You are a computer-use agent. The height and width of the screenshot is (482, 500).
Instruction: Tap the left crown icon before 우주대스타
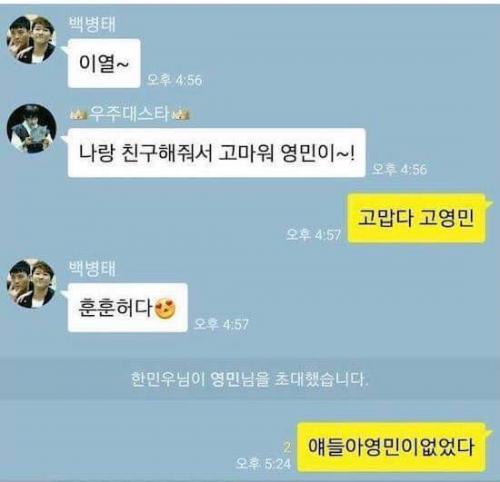[79, 115]
